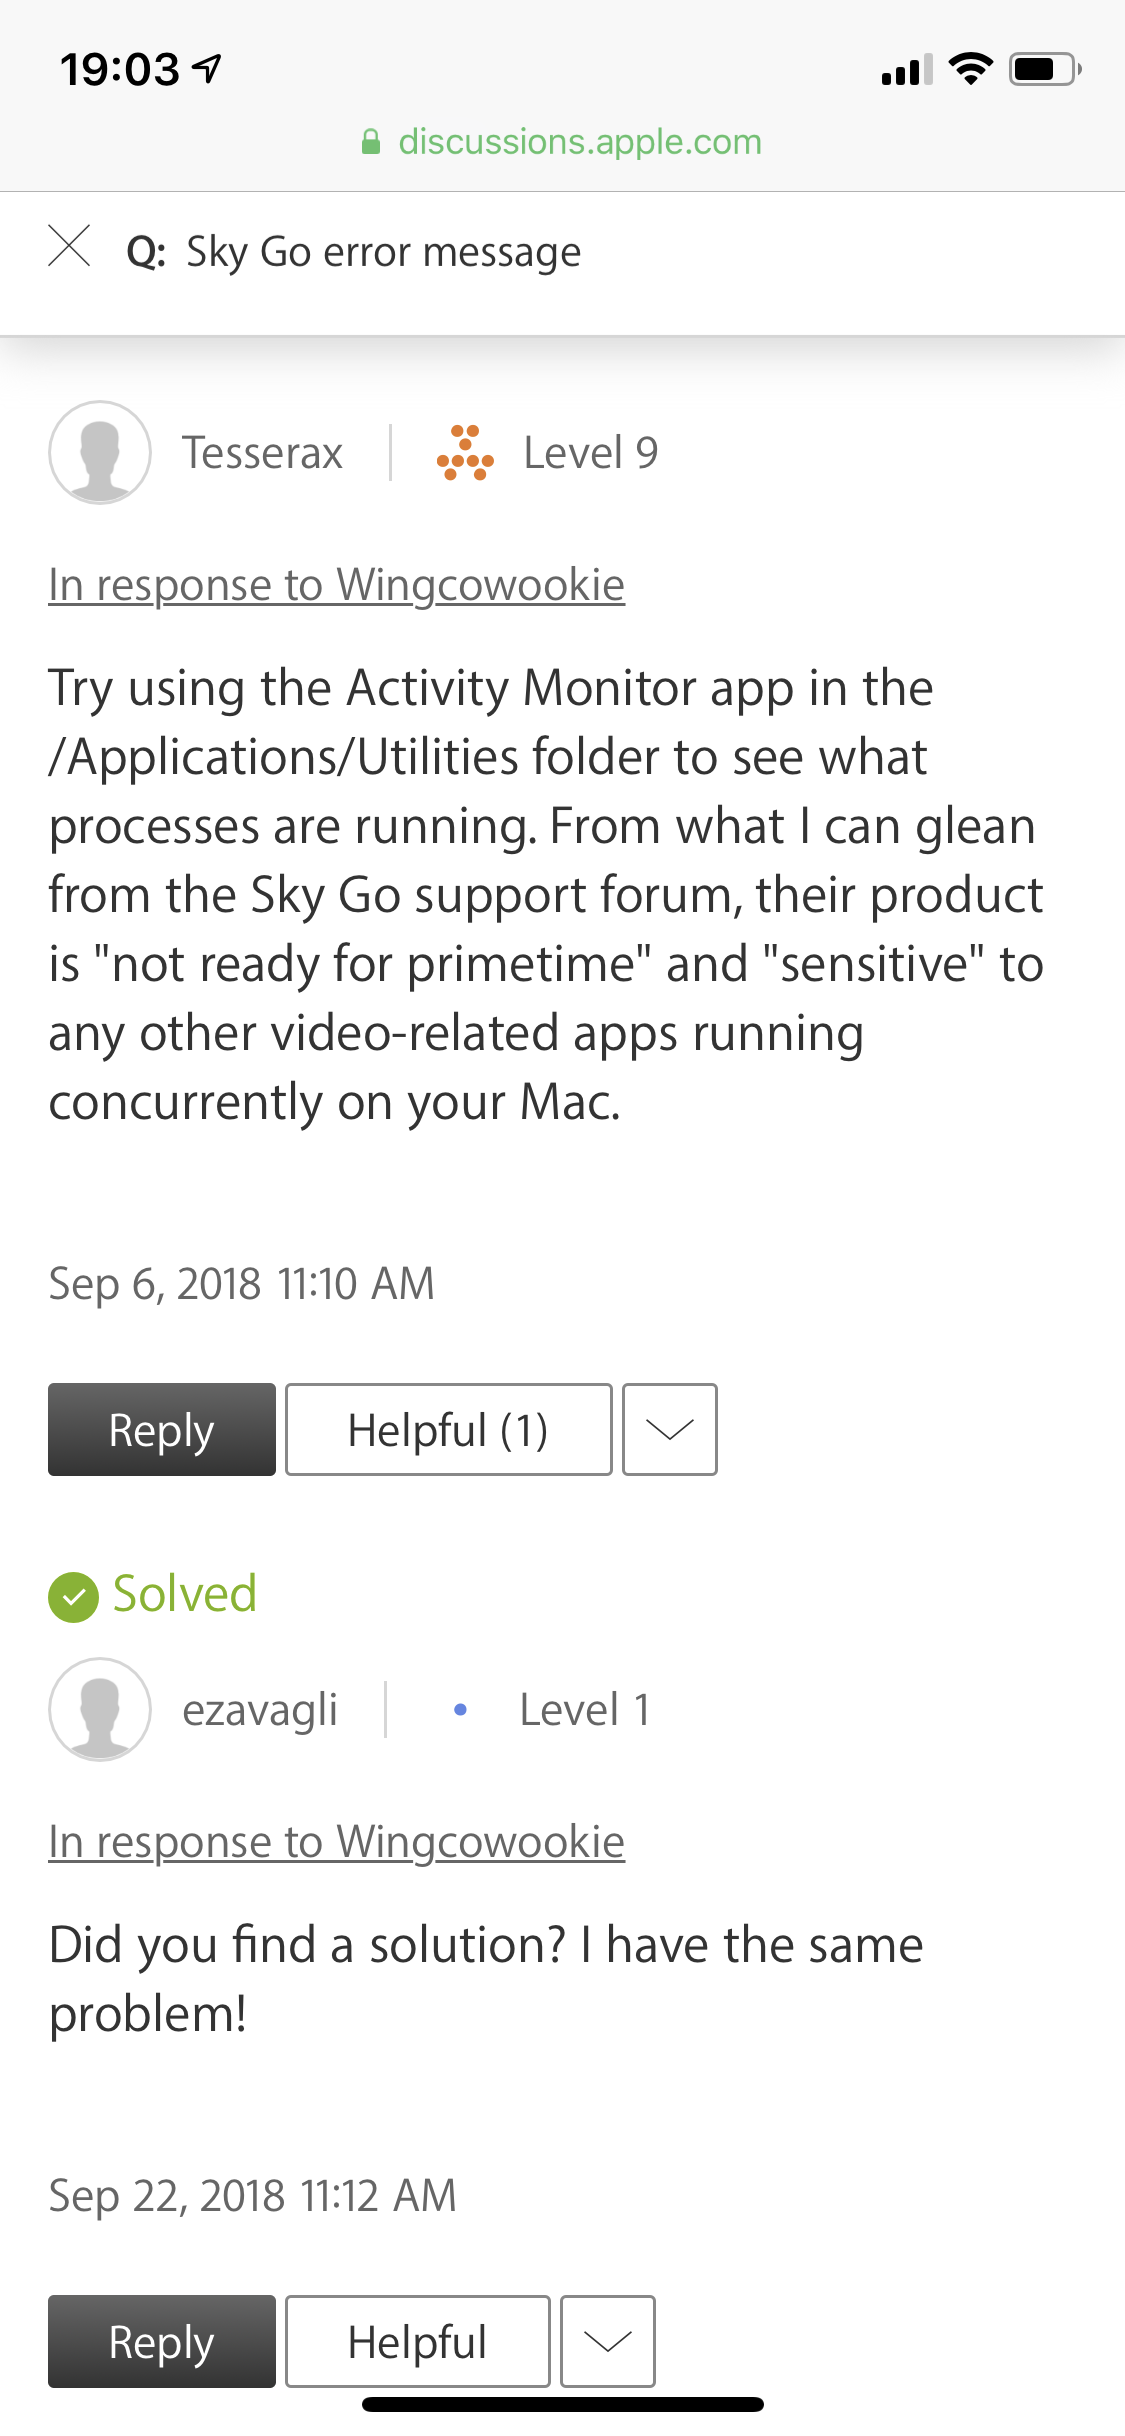The height and width of the screenshot is (2436, 1125).
Task: Expand options dropdown on ezavagli's reply
Action: pos(607,2341)
